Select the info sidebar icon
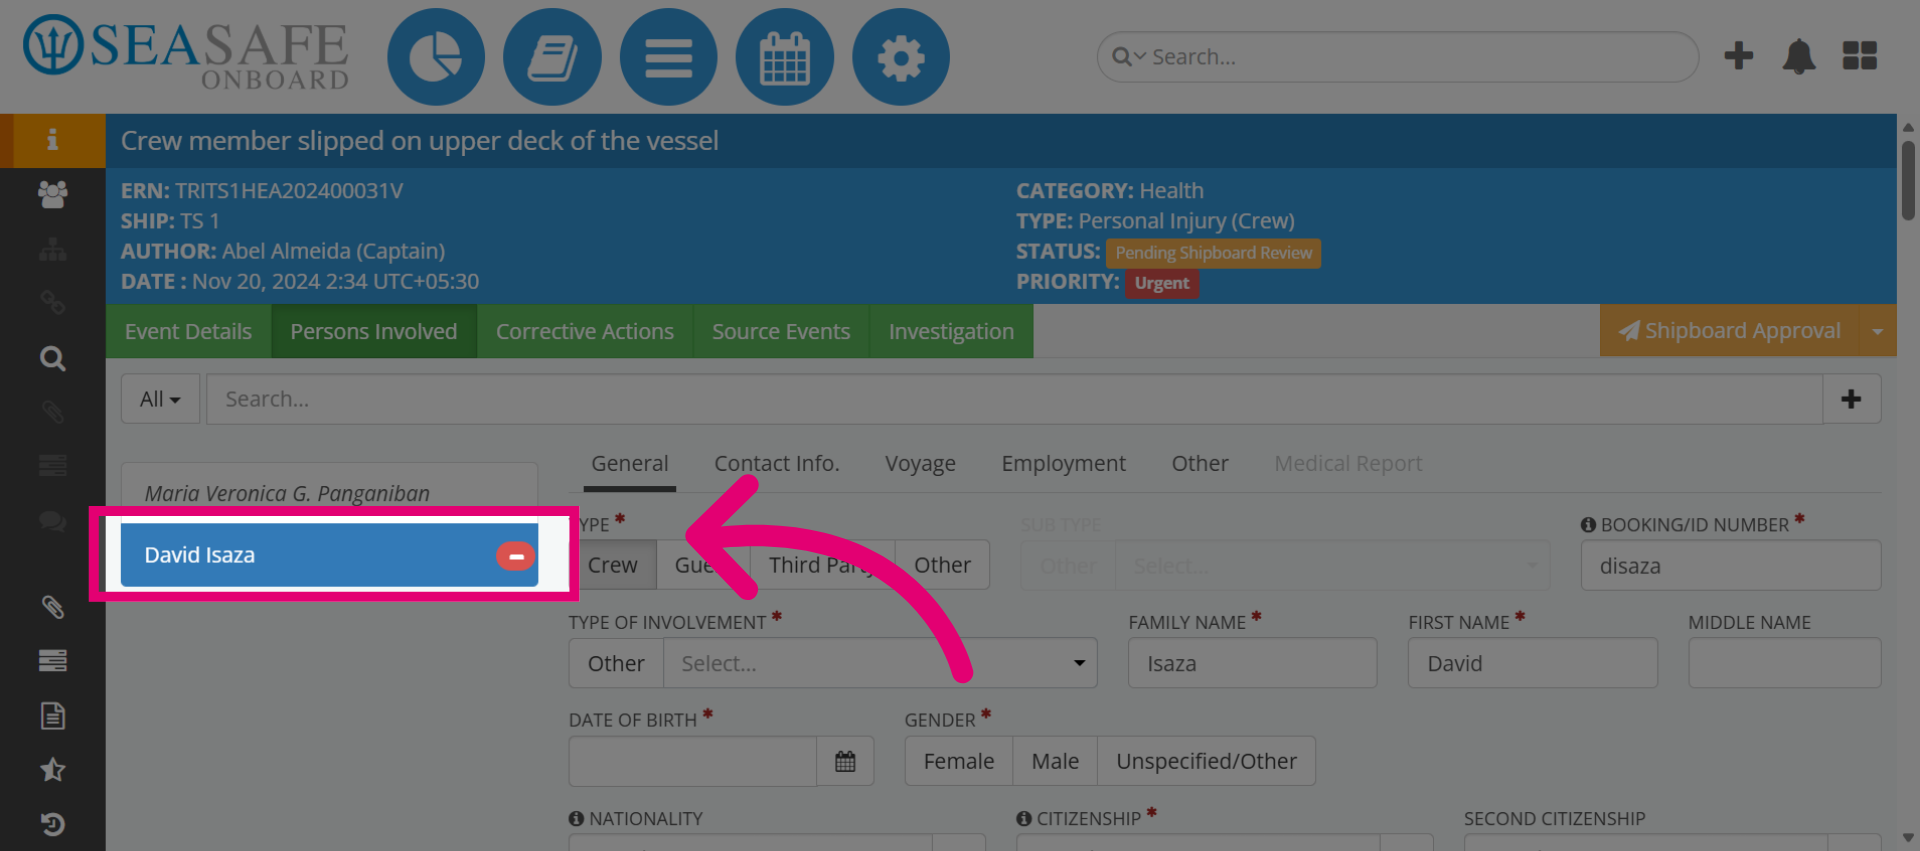The height and width of the screenshot is (851, 1920). point(52,140)
